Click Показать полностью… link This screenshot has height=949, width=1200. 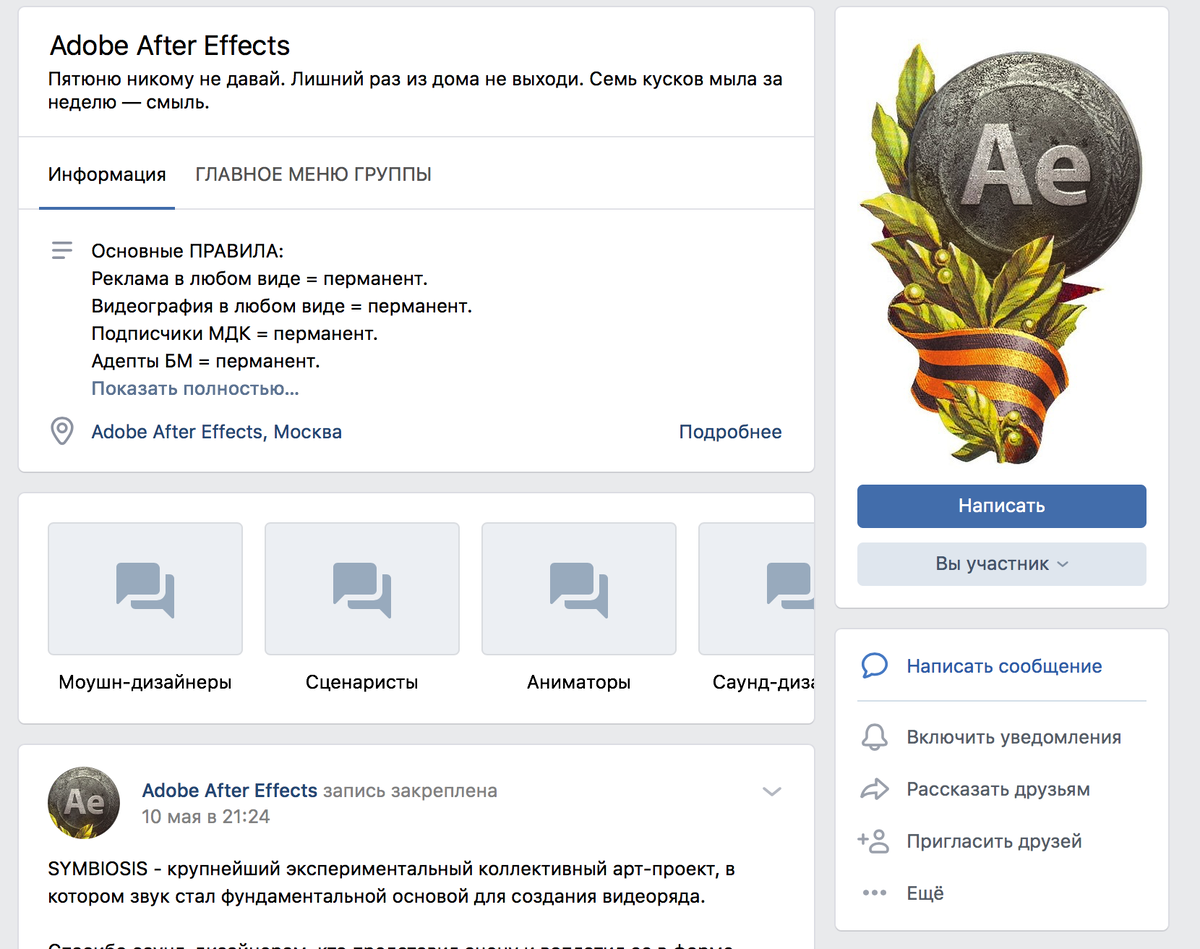[195, 388]
